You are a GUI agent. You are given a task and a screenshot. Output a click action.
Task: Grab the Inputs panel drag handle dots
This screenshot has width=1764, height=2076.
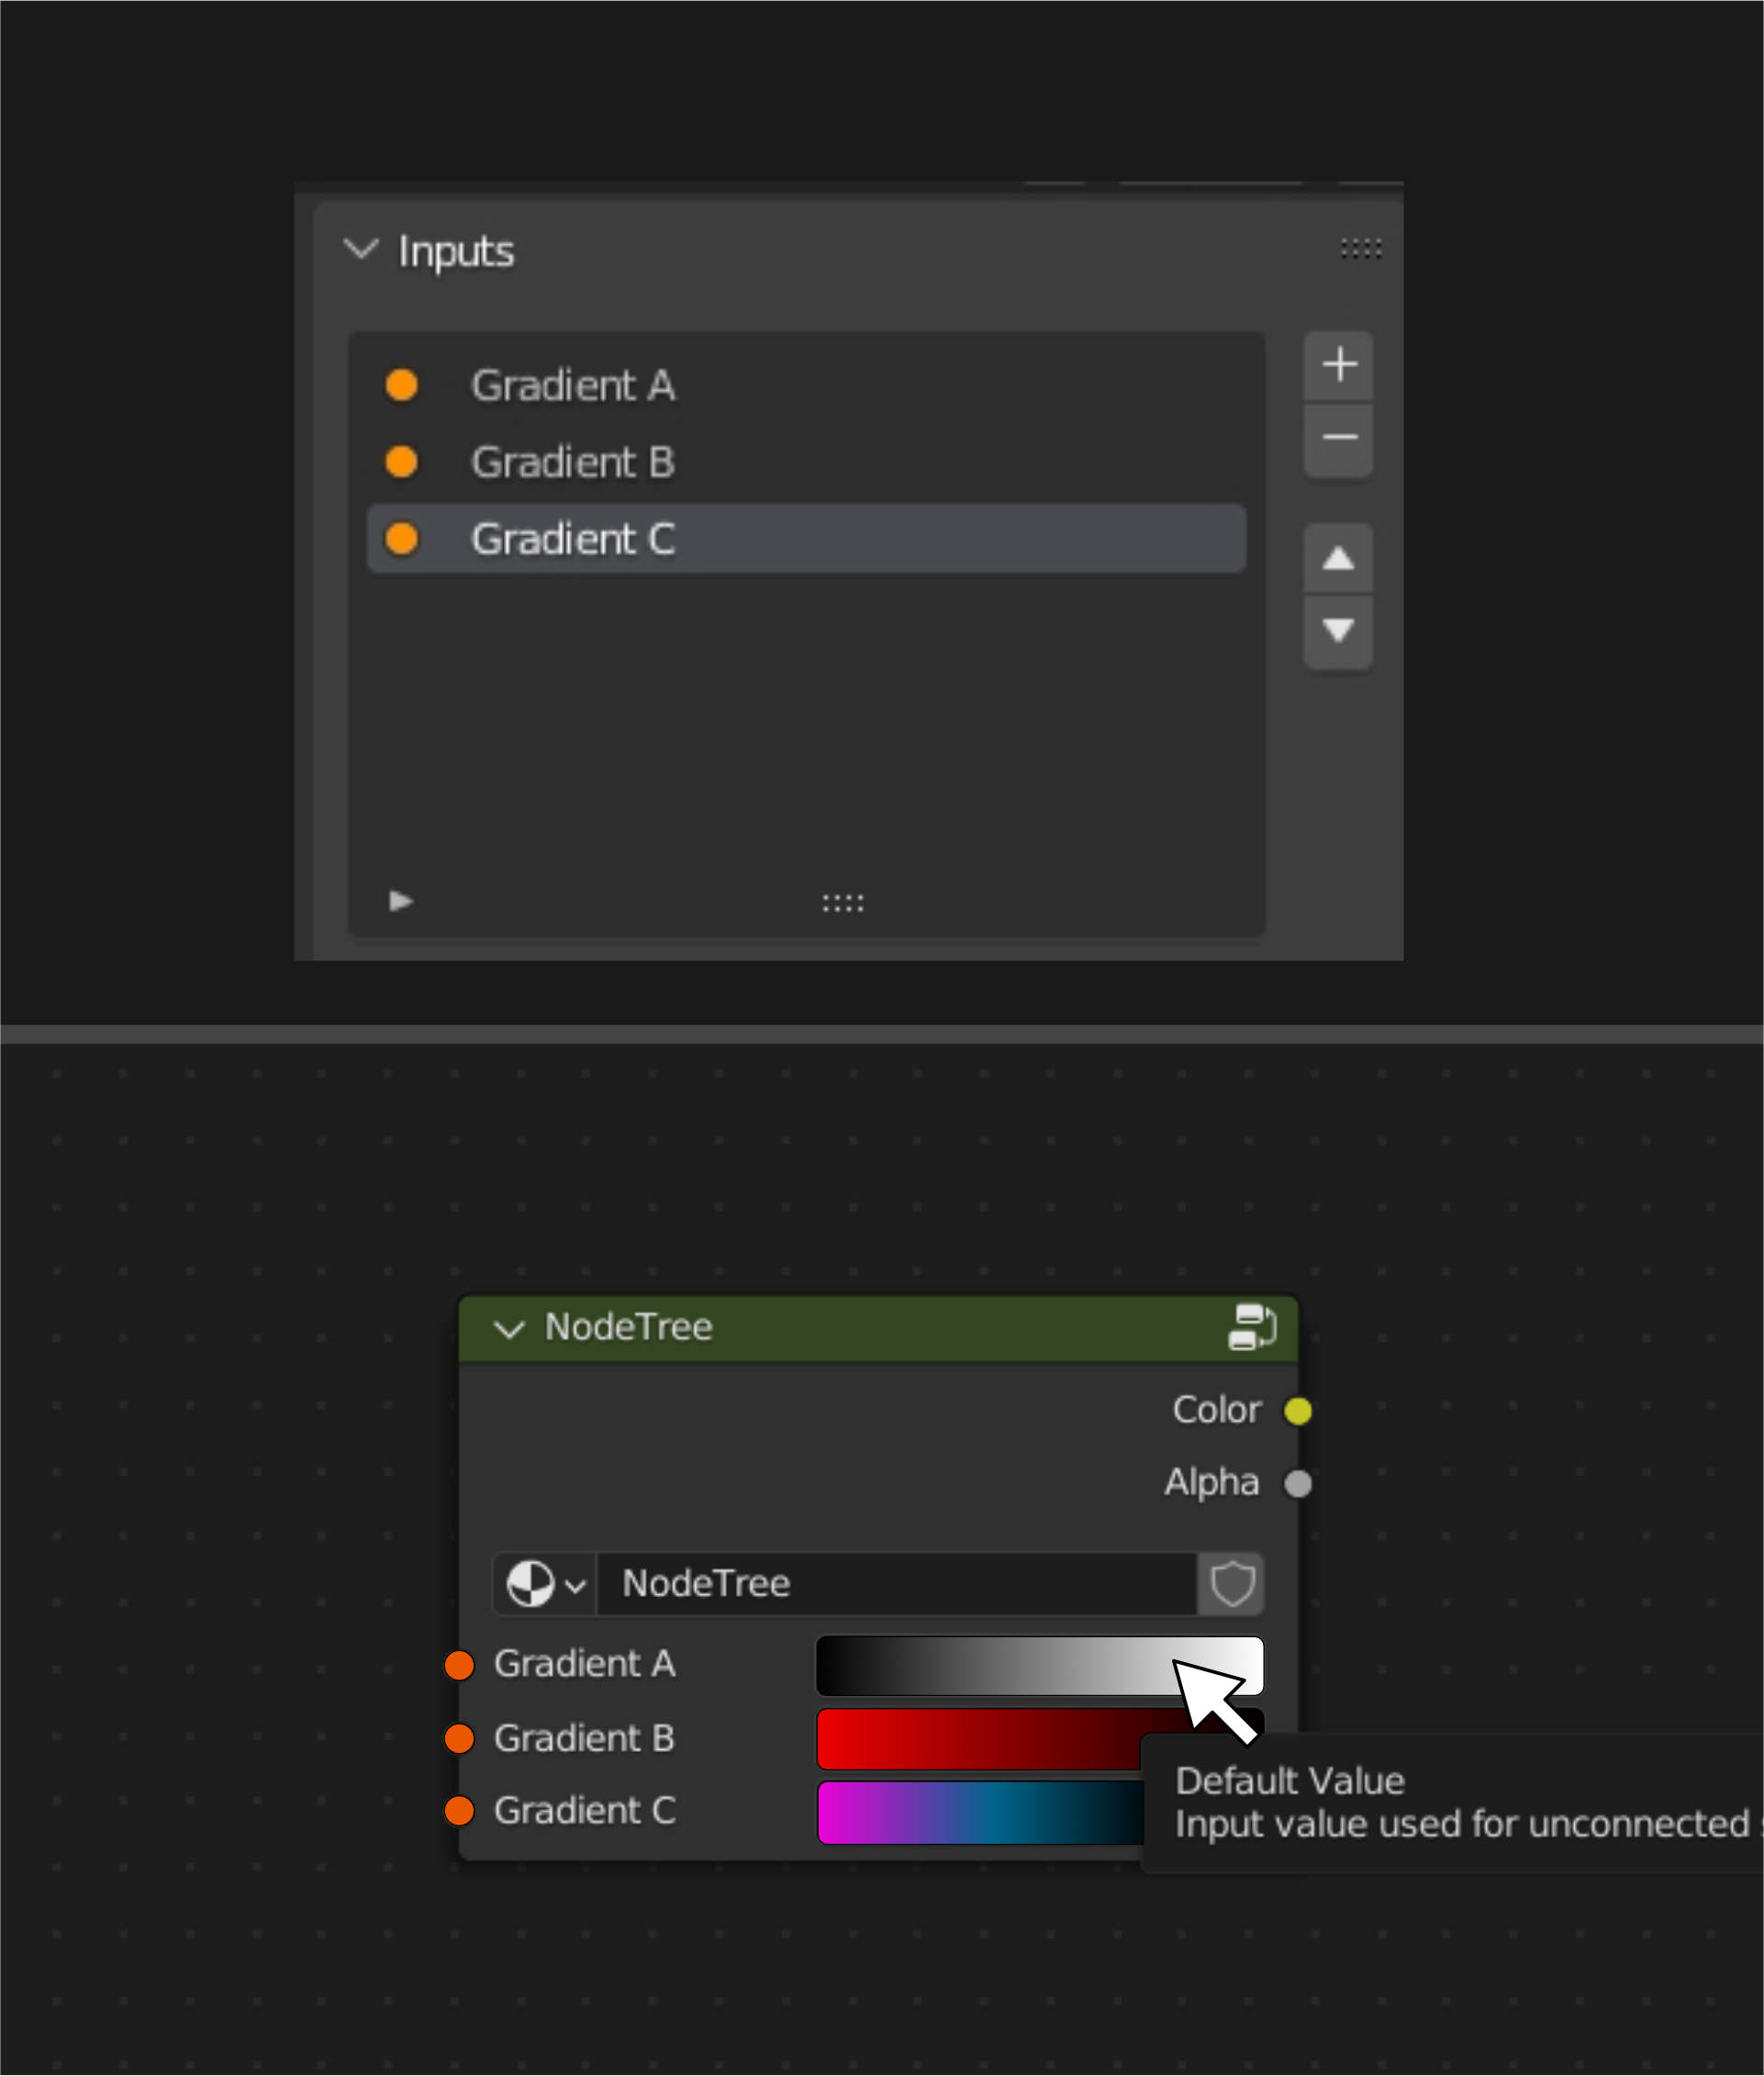coord(1361,248)
